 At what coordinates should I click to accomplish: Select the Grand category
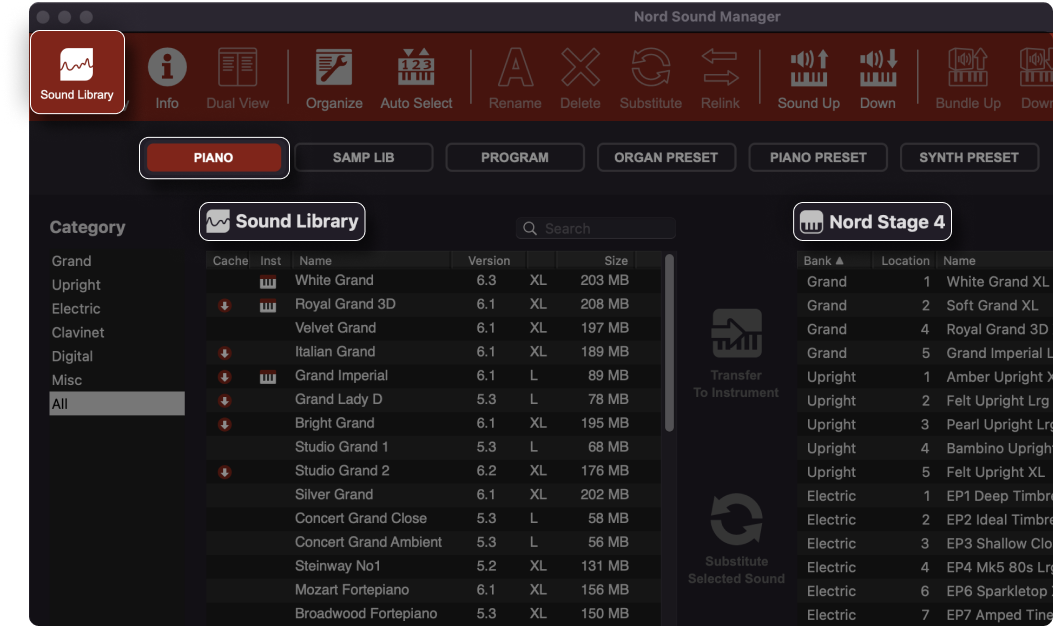tap(71, 261)
